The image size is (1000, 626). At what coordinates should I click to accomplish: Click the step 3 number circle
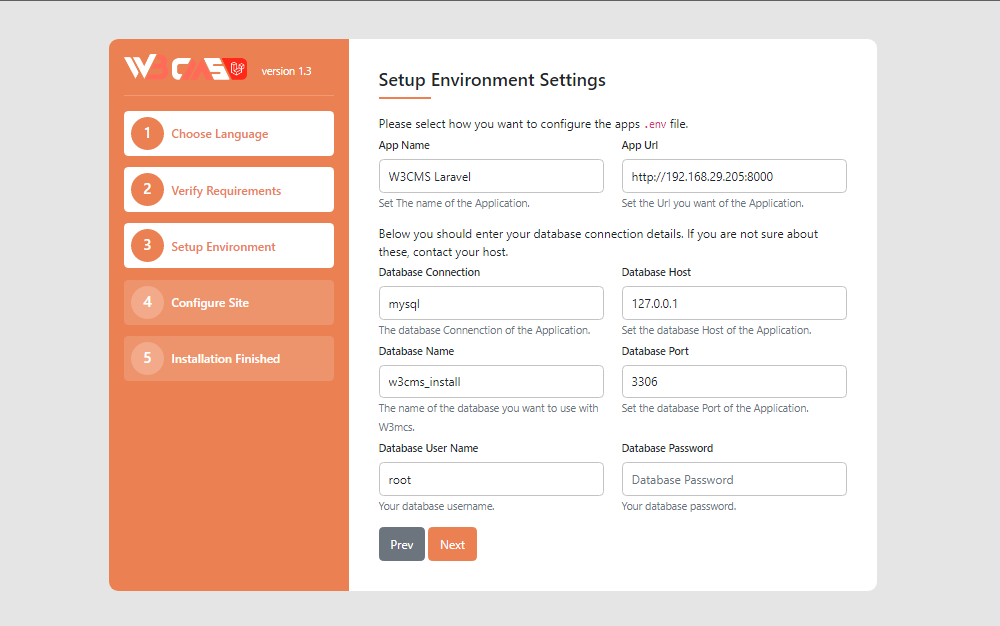pos(147,246)
